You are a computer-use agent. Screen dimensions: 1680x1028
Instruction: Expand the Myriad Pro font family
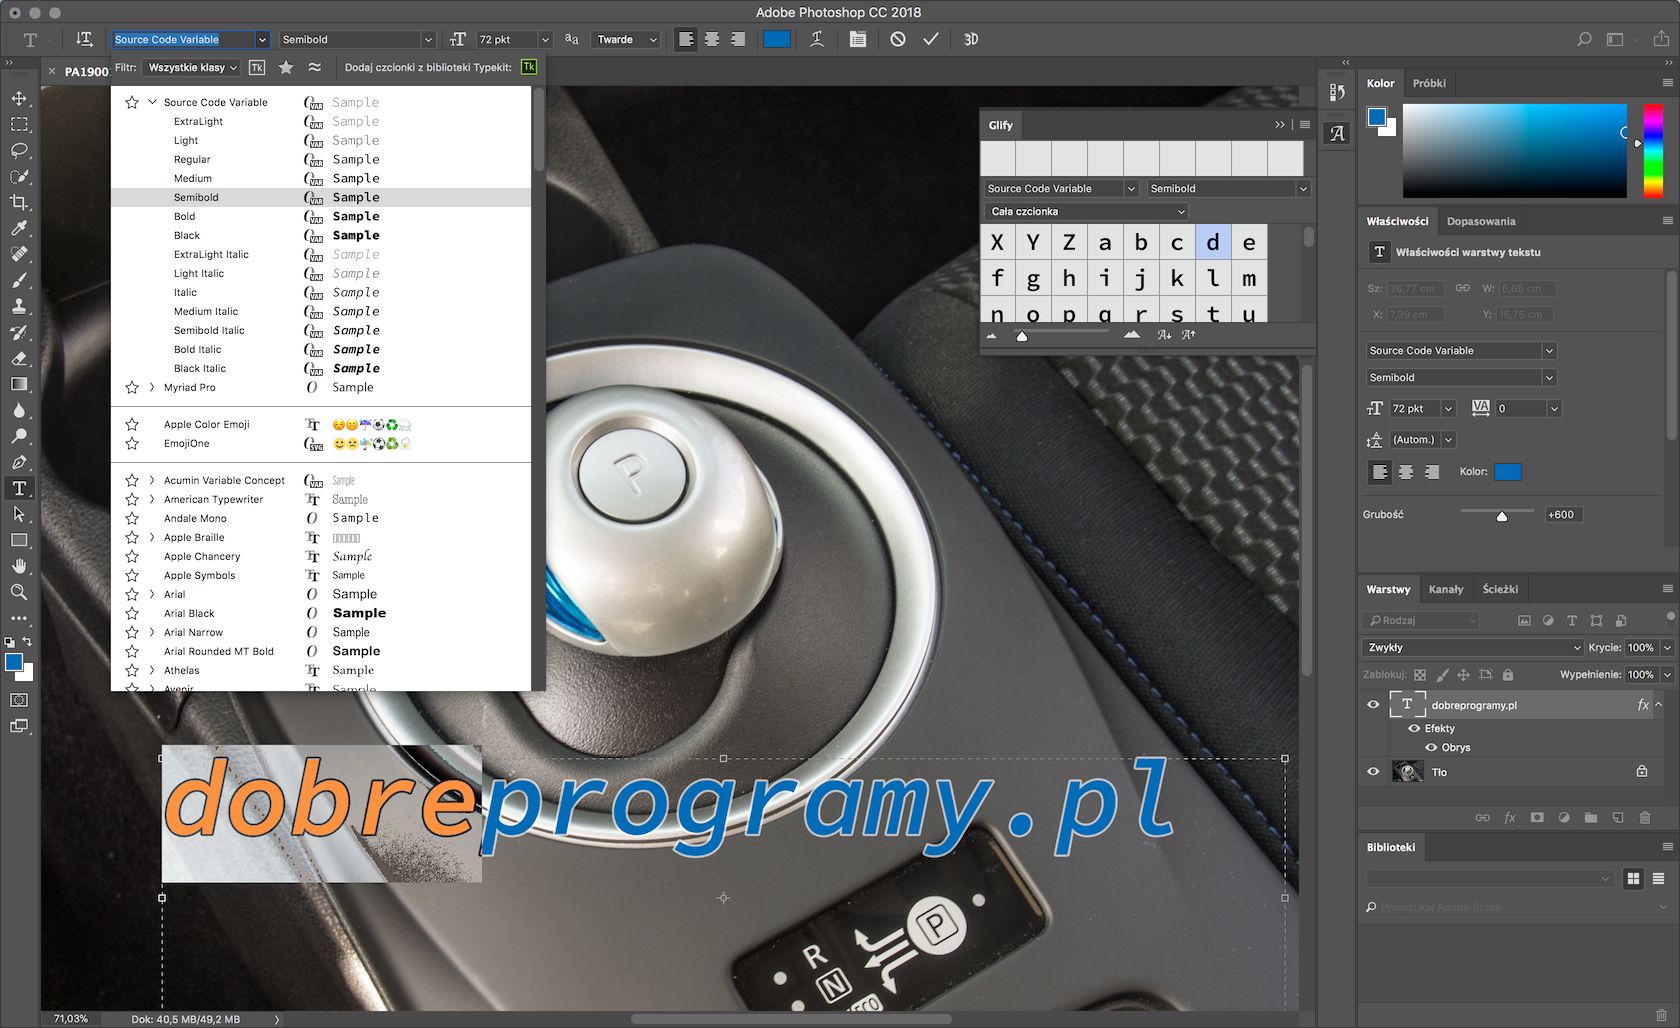152,387
